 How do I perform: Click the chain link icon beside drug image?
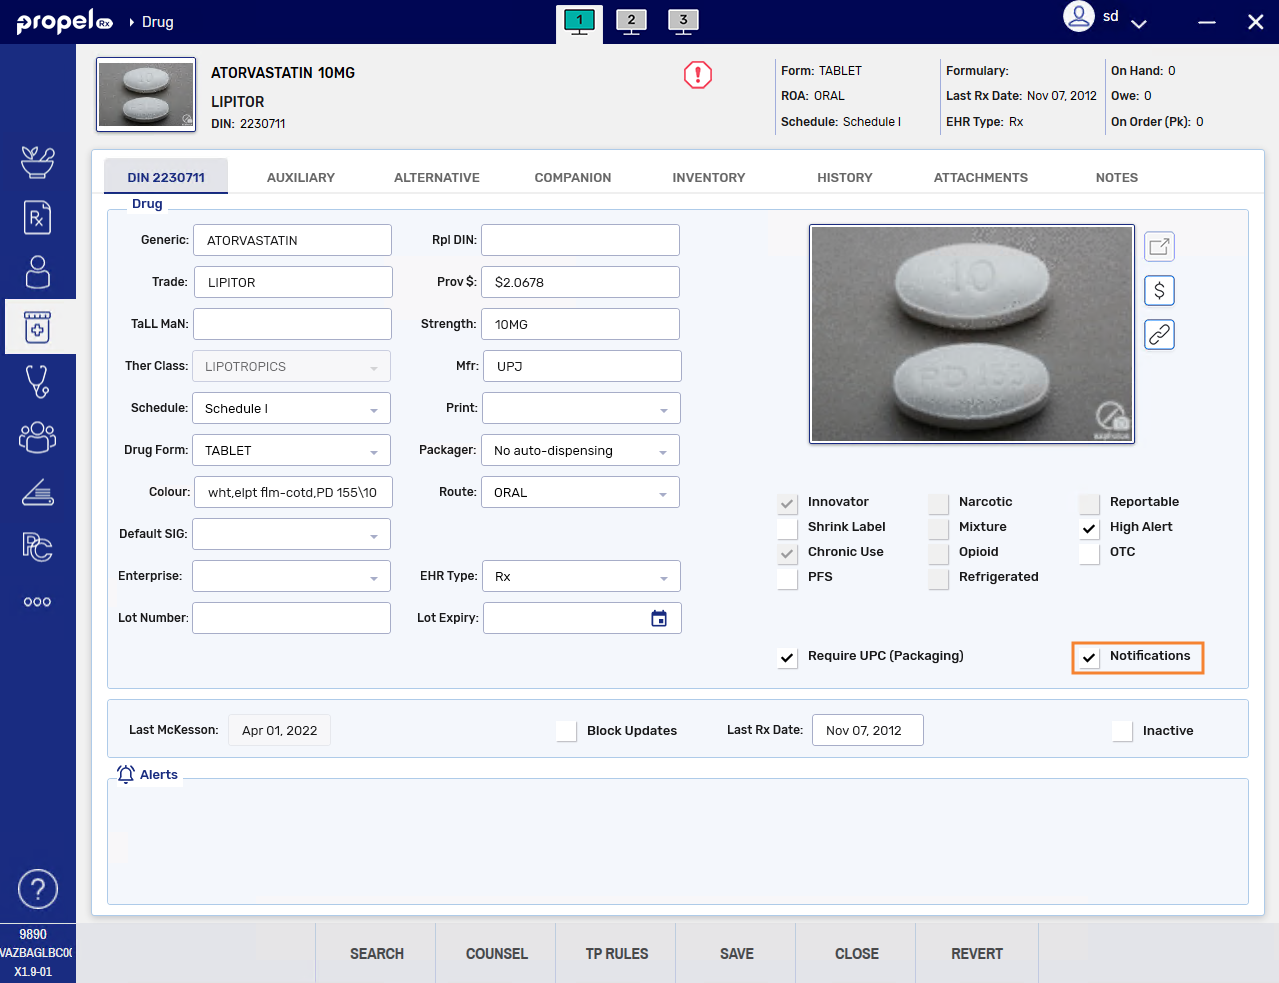1159,335
